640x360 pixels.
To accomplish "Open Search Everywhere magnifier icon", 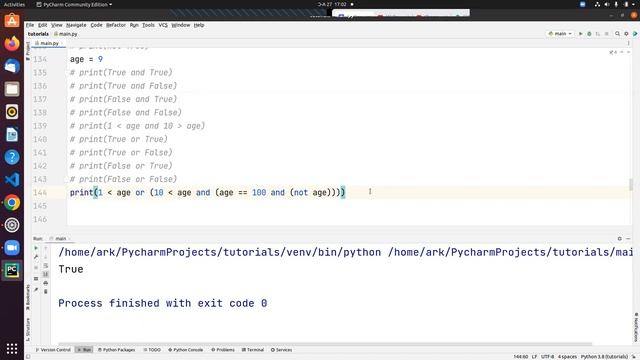I will [618, 34].
